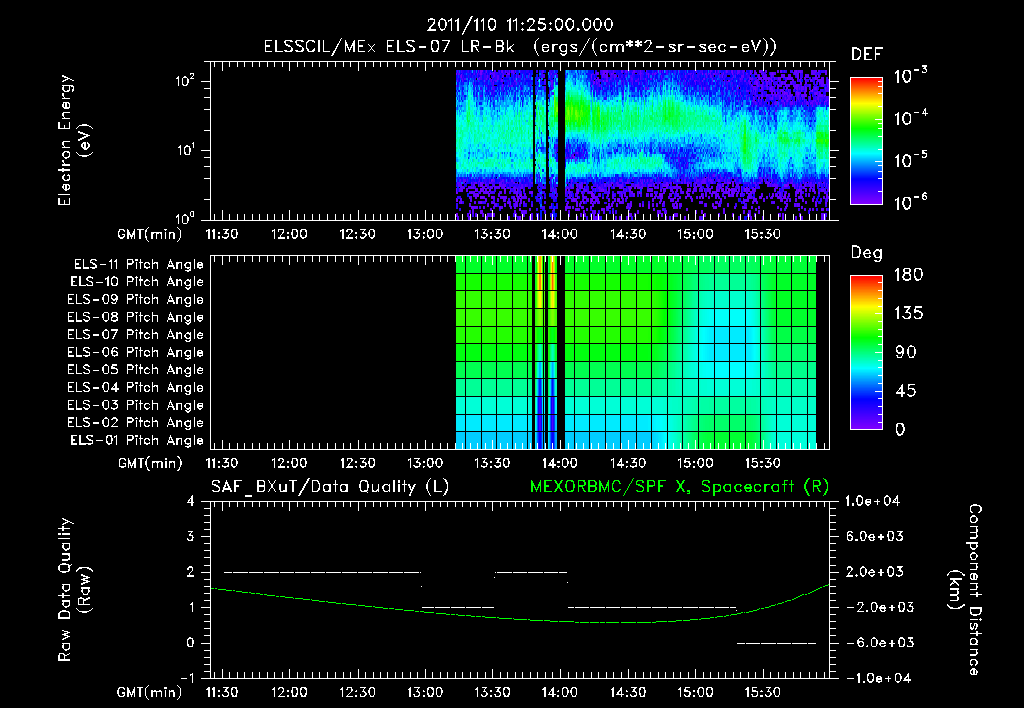
Task: Select the ELS-09 Pitch Angle row label
Action: click(x=136, y=300)
